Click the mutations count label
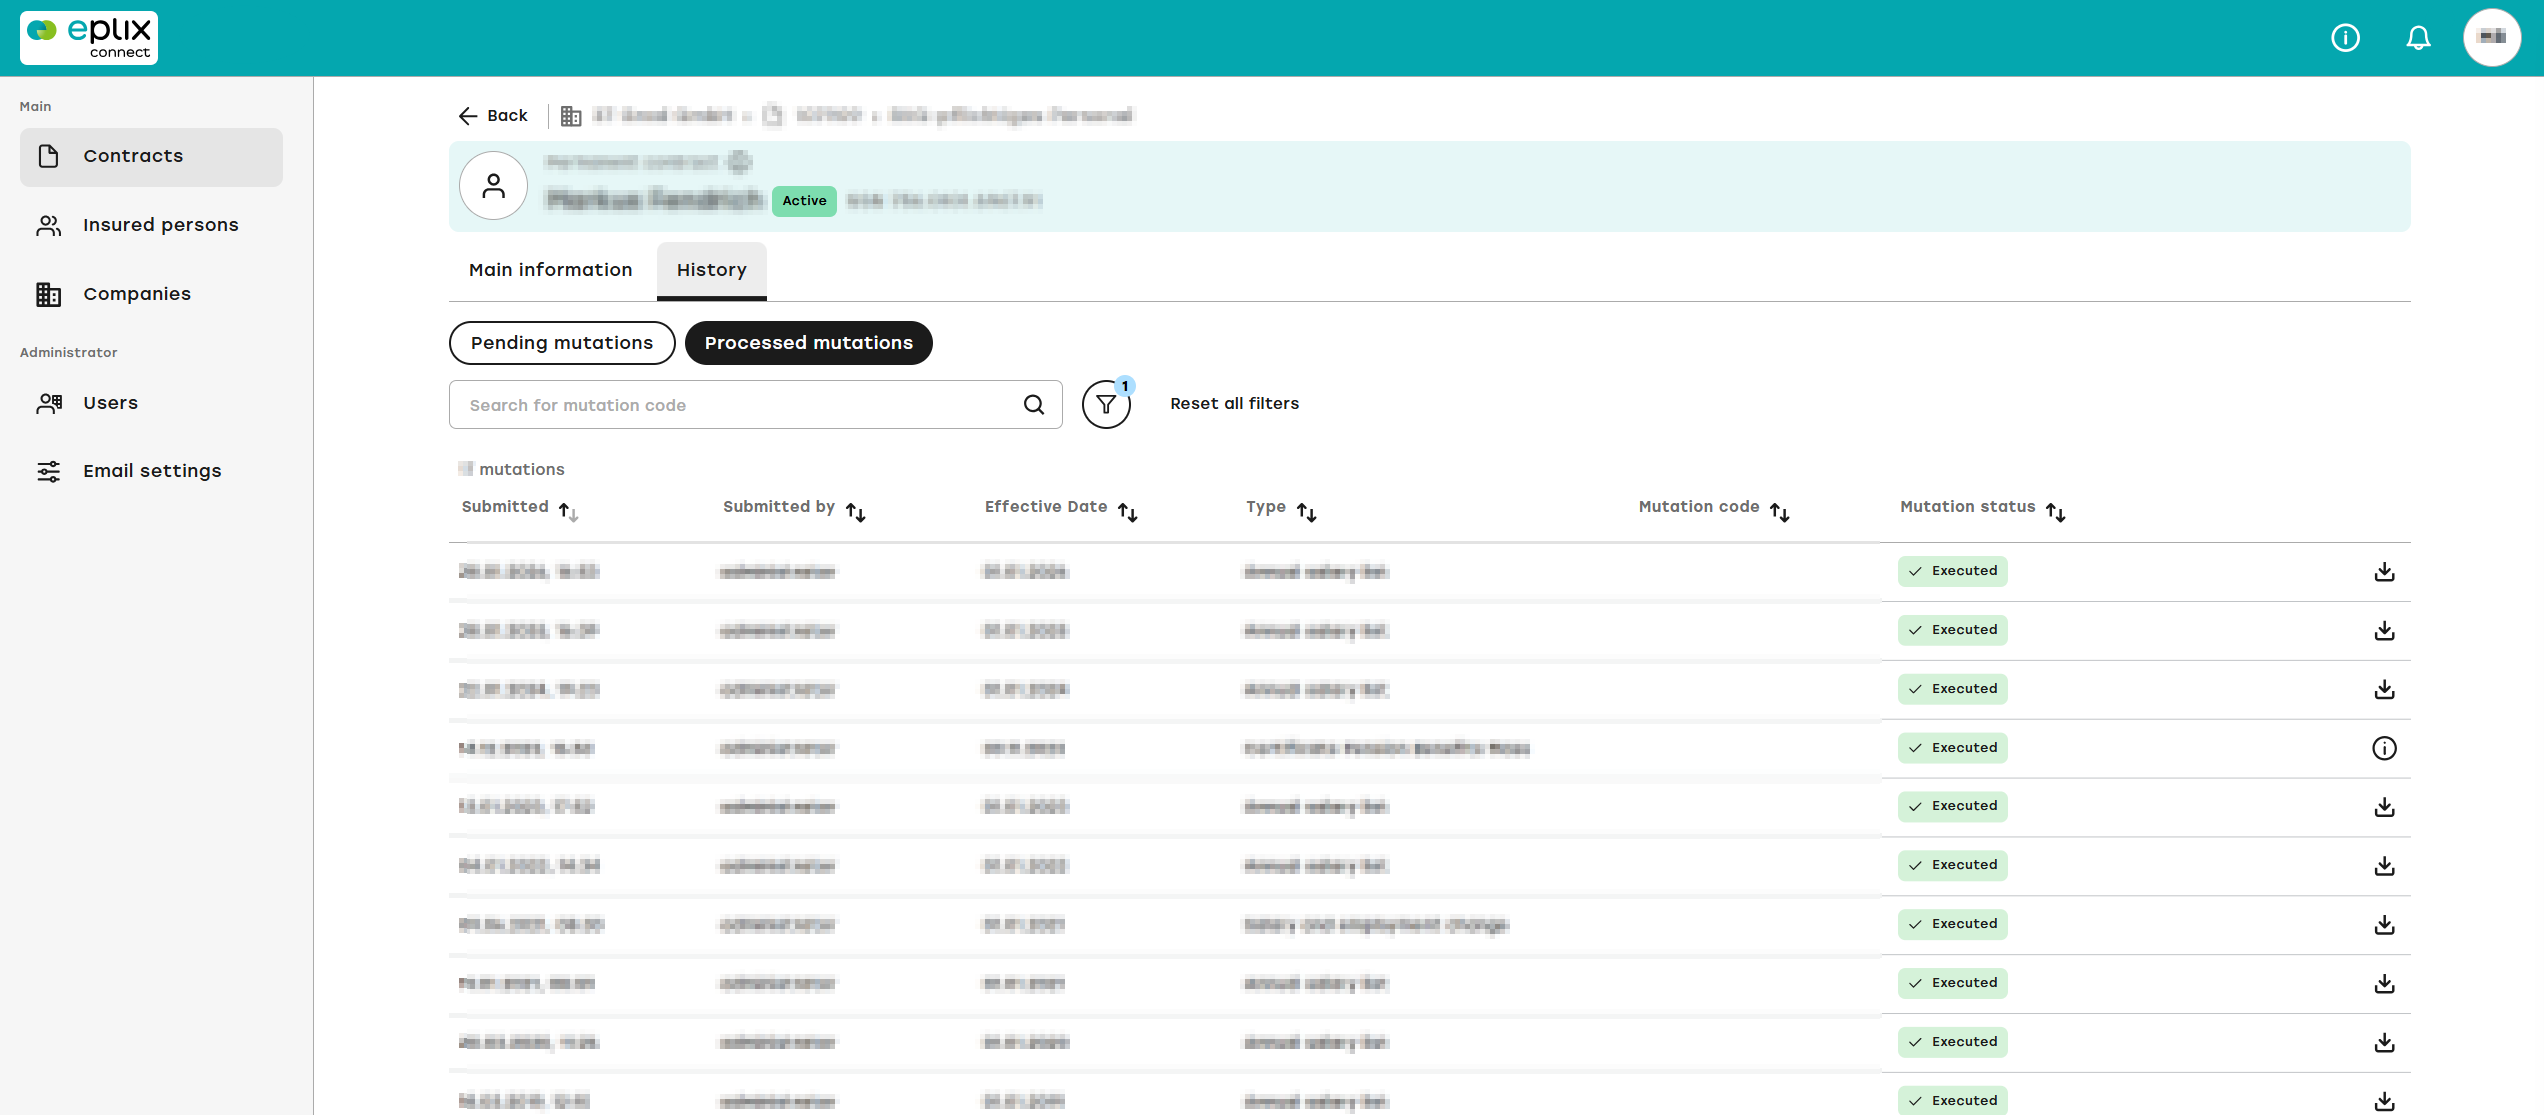The height and width of the screenshot is (1115, 2544). coord(512,469)
